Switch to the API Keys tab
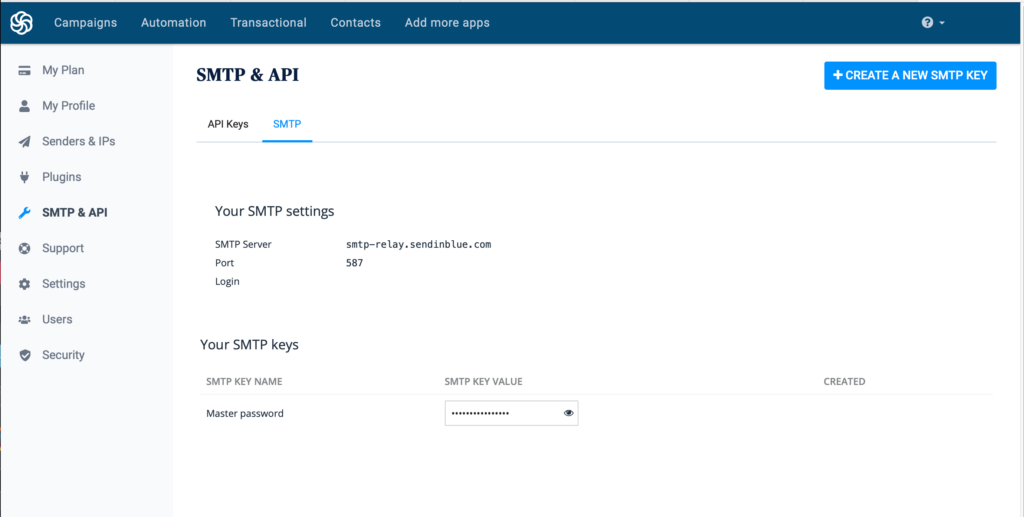The width and height of the screenshot is (1024, 517). tap(228, 124)
